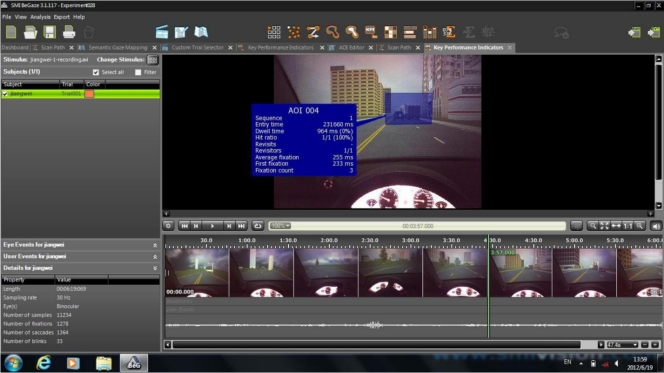
Task: Open the File menu
Action: click(x=7, y=17)
